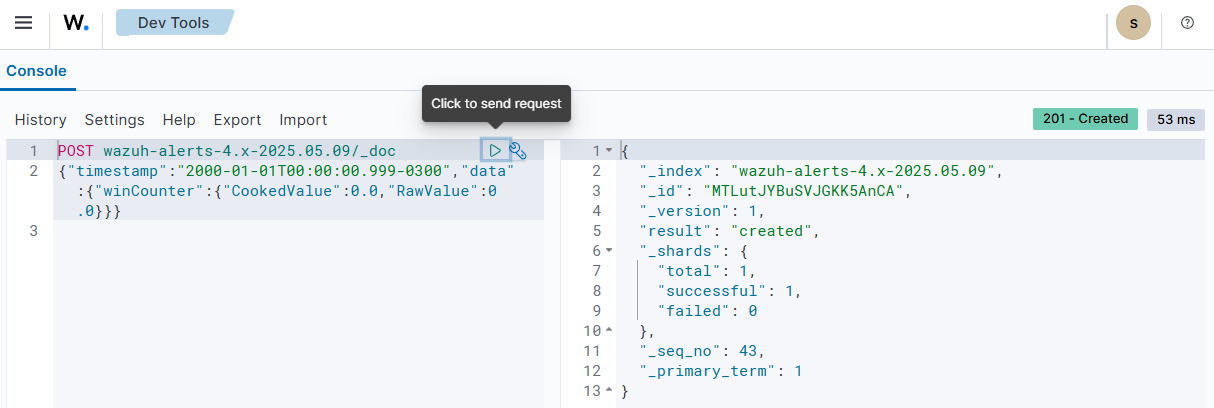Open the wrench request options icon
Viewport: 1214px width, 408px height.
pyautogui.click(x=518, y=150)
